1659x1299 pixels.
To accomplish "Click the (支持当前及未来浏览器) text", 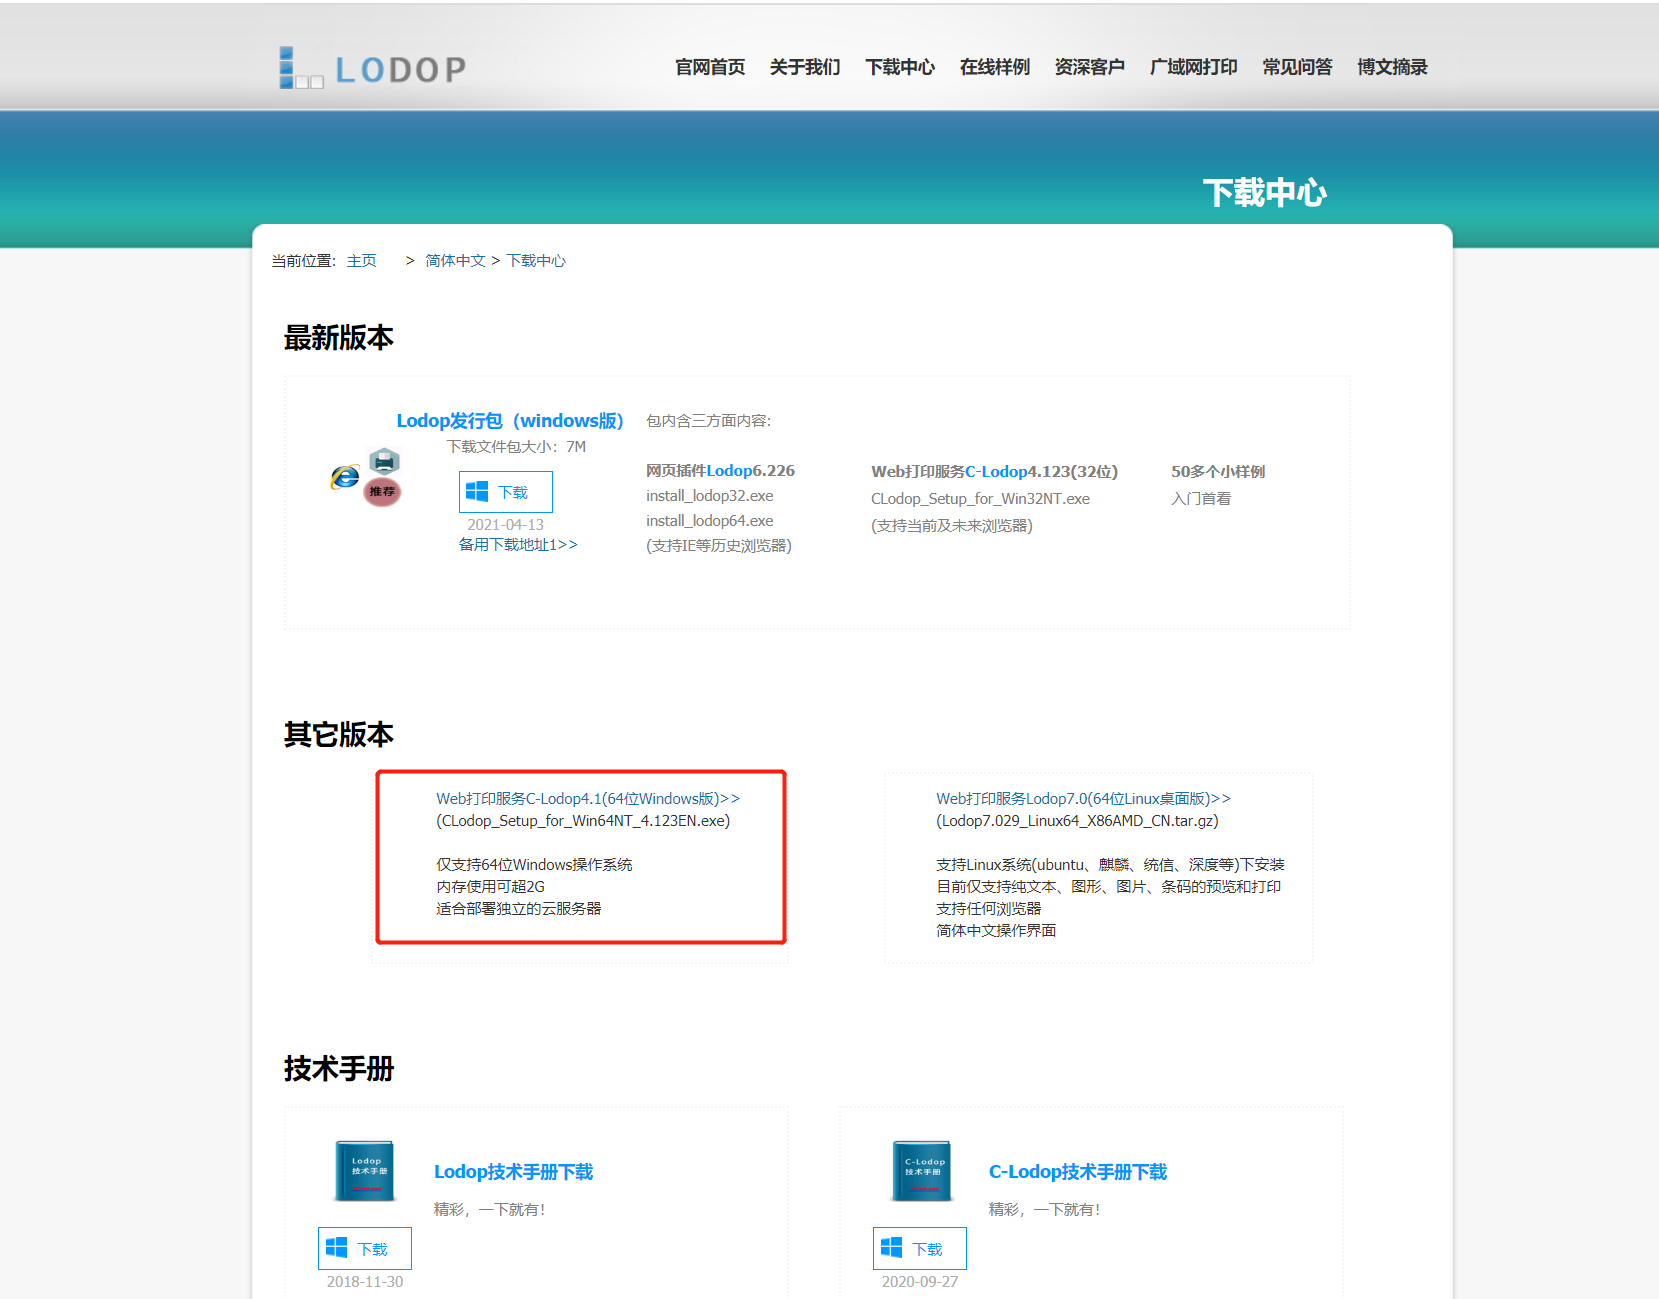I will (x=952, y=526).
